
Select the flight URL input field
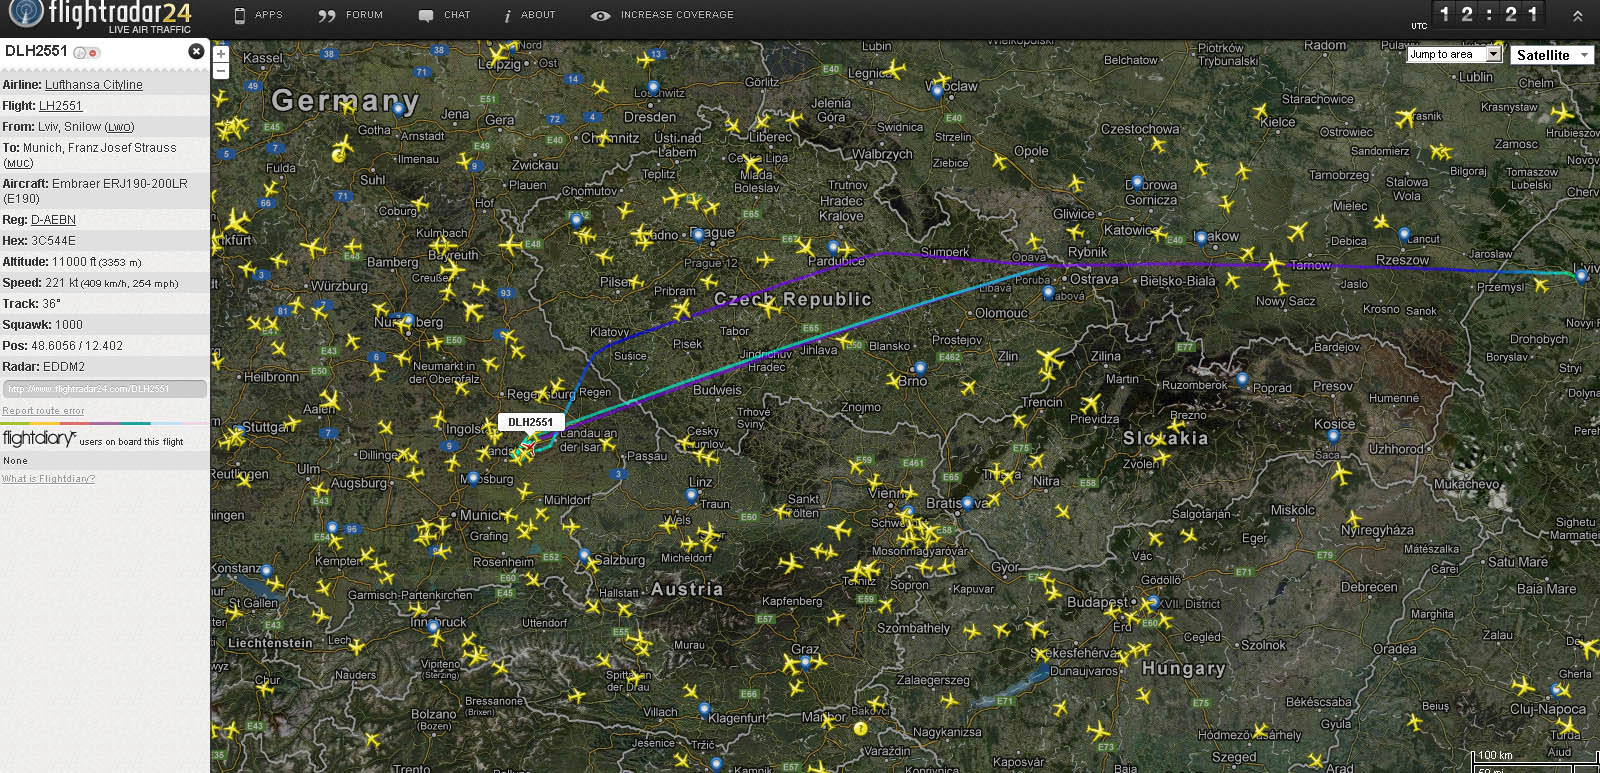pyautogui.click(x=104, y=389)
